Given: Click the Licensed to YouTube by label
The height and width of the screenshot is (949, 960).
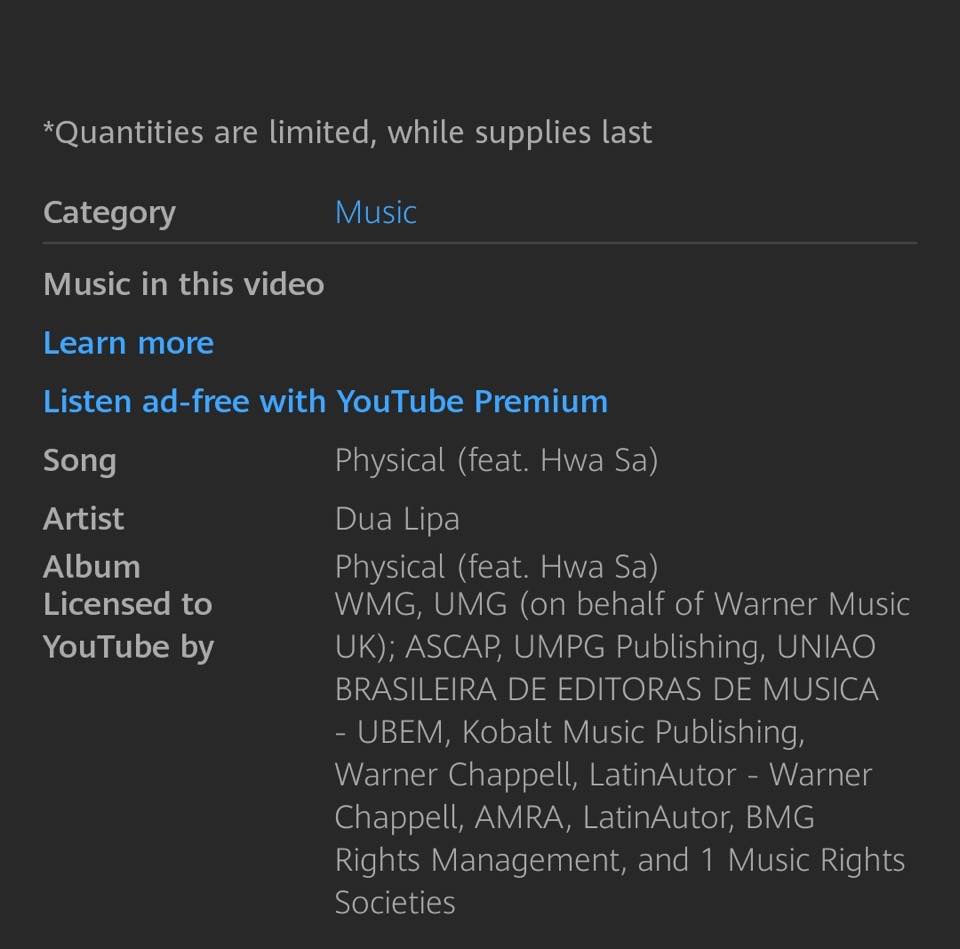Looking at the screenshot, I should coord(128,625).
